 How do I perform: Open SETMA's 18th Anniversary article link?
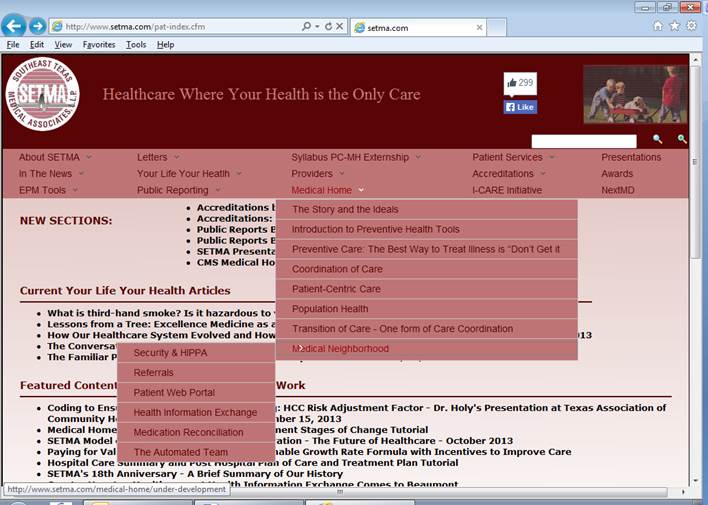tap(195, 474)
